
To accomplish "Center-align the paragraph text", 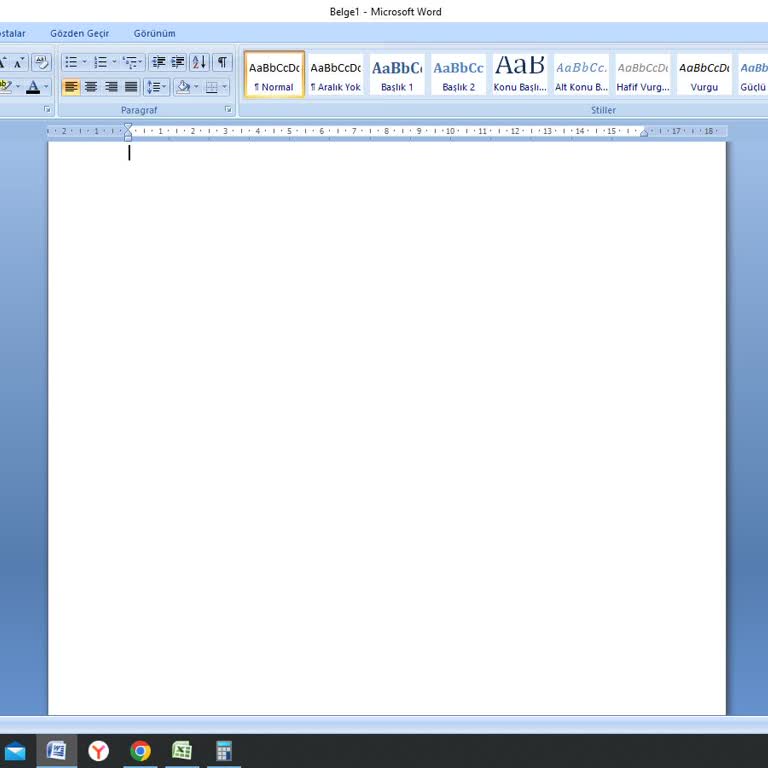I will (91, 87).
